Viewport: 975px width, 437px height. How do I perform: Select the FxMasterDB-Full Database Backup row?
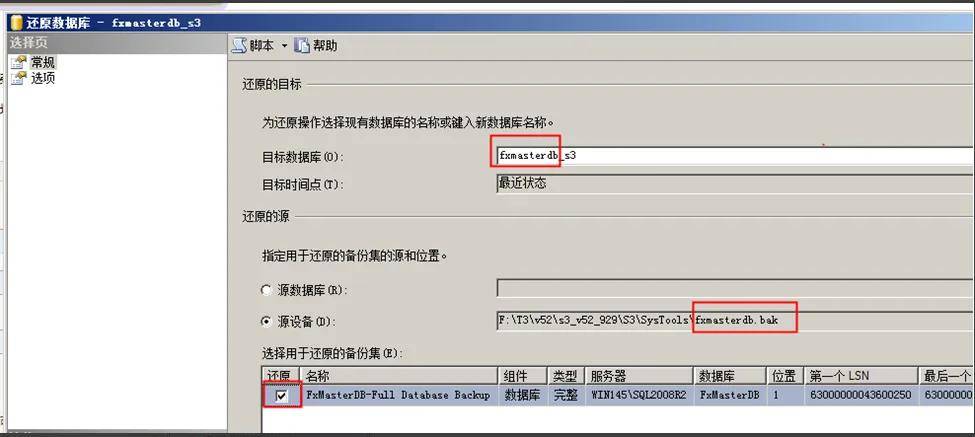[617, 395]
